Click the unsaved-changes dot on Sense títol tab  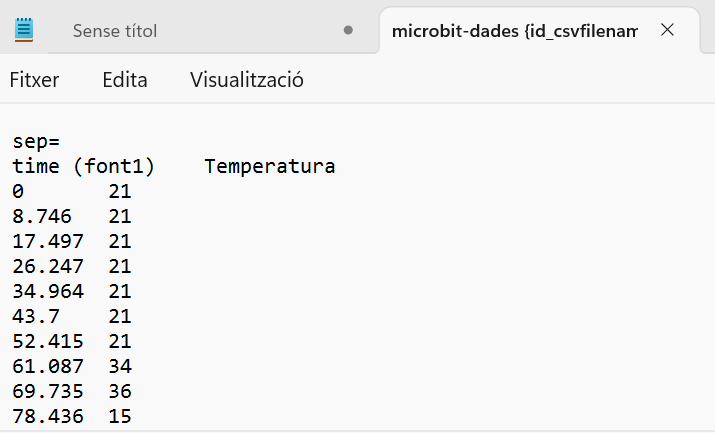tap(348, 30)
